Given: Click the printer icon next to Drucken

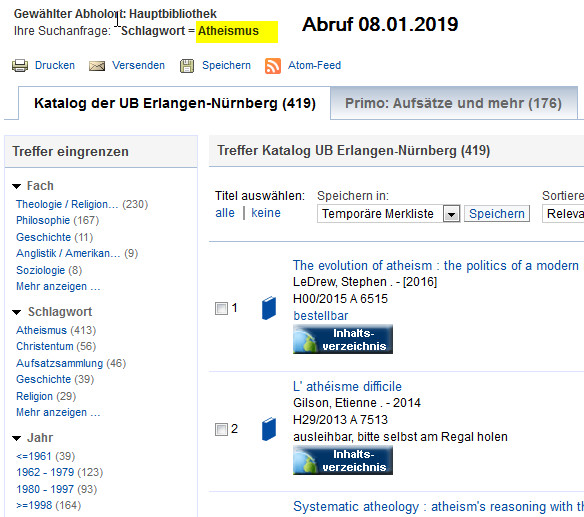Looking at the screenshot, I should (x=20, y=66).
